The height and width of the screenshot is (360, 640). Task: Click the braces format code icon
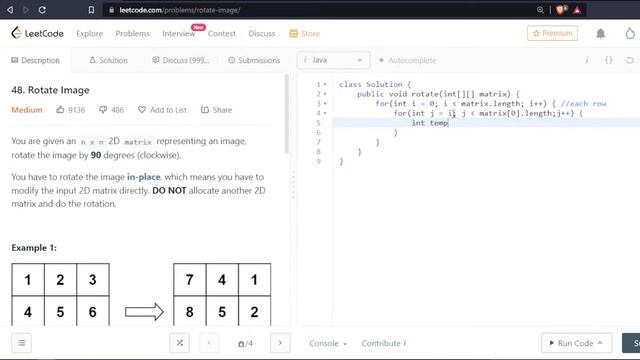[x=609, y=60]
